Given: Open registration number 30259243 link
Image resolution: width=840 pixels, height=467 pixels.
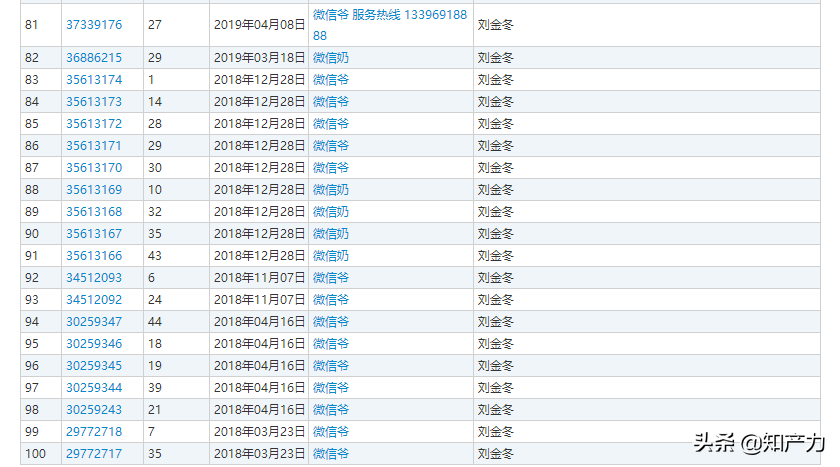Looking at the screenshot, I should pos(94,409).
